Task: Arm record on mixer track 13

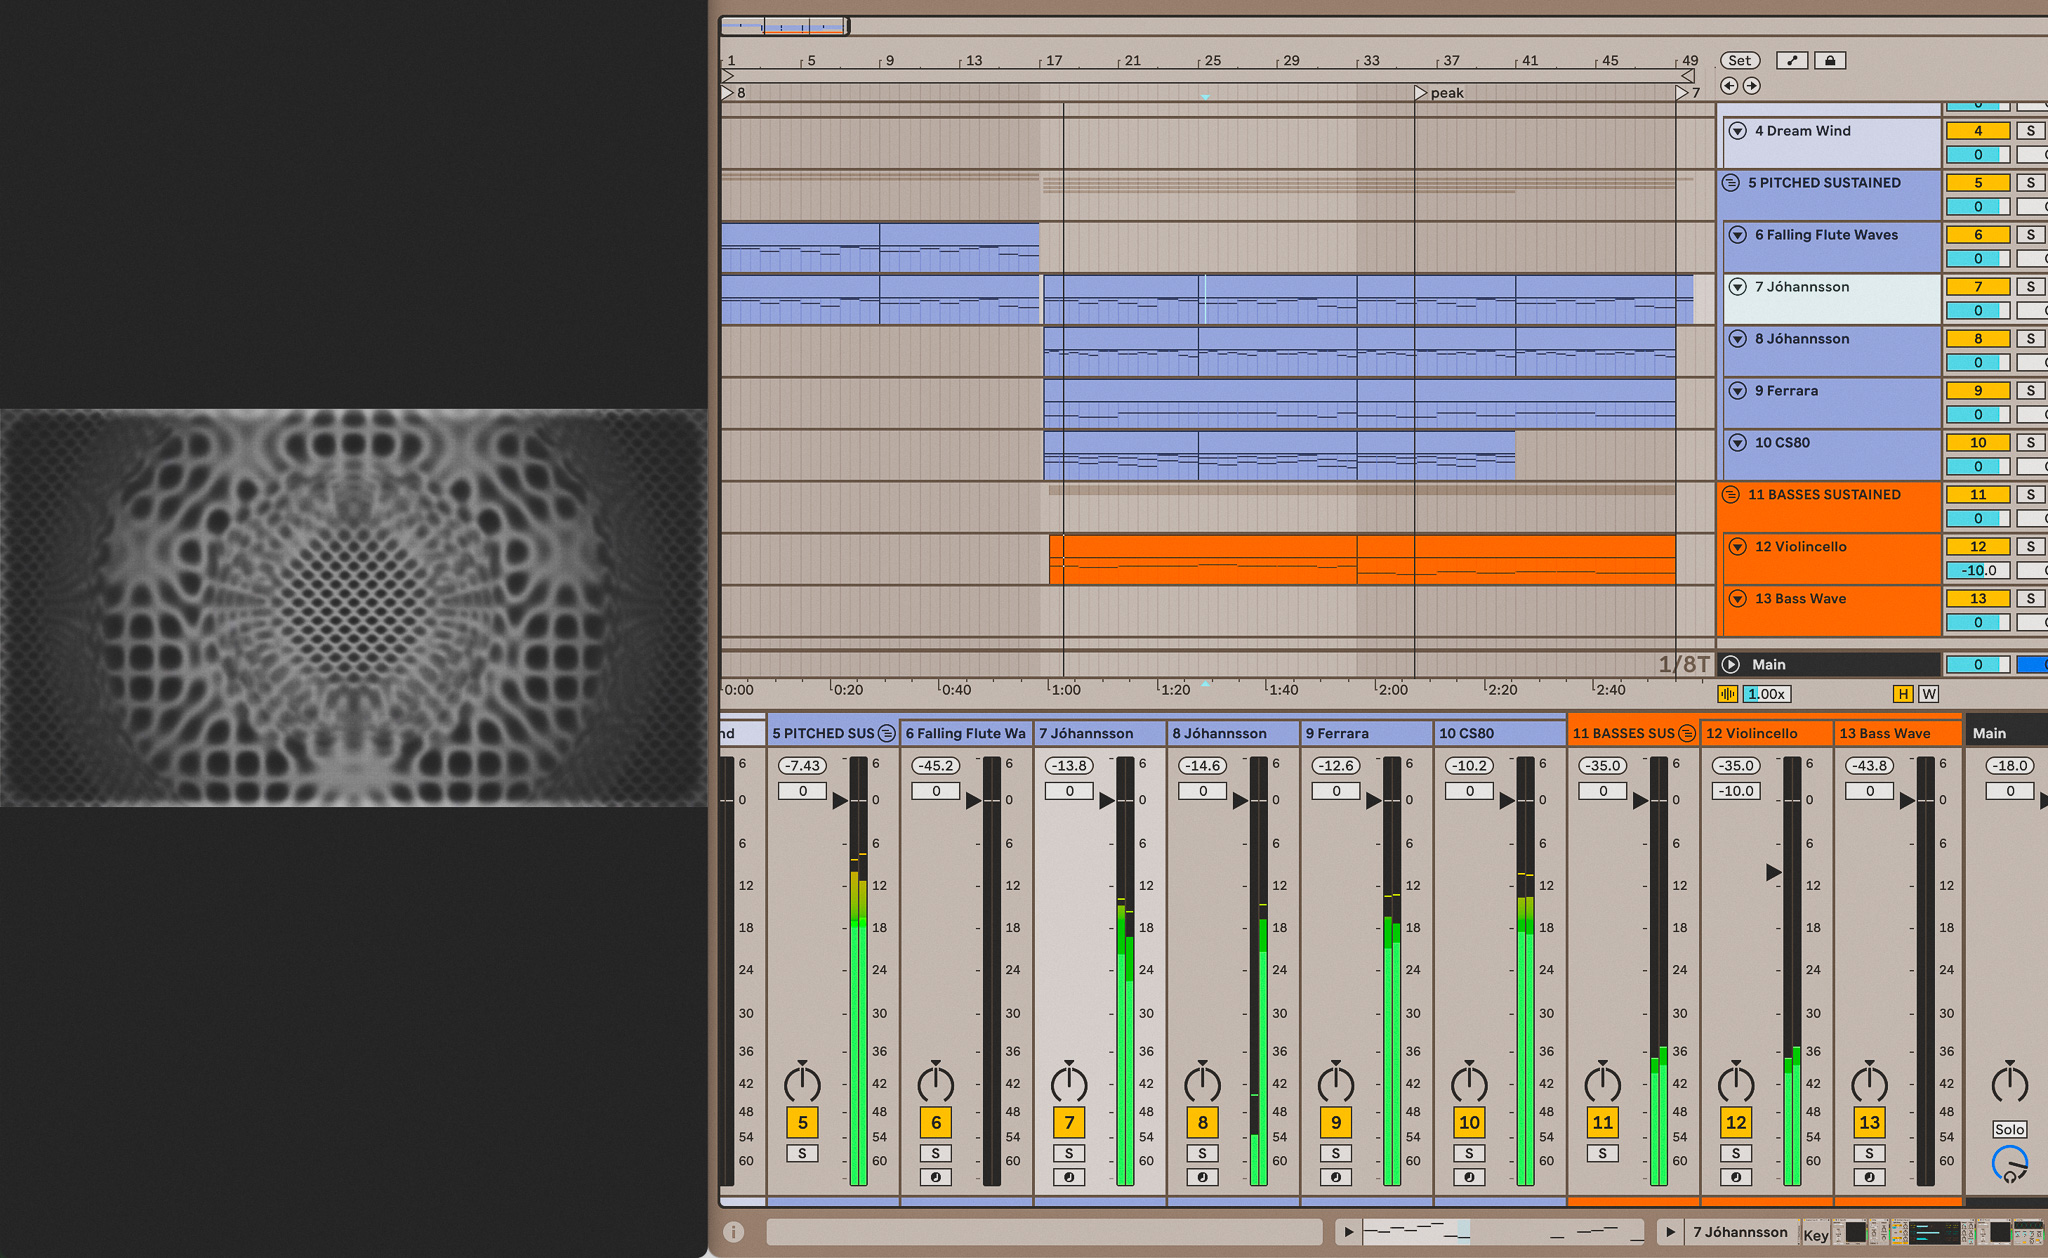Action: pyautogui.click(x=1869, y=1177)
